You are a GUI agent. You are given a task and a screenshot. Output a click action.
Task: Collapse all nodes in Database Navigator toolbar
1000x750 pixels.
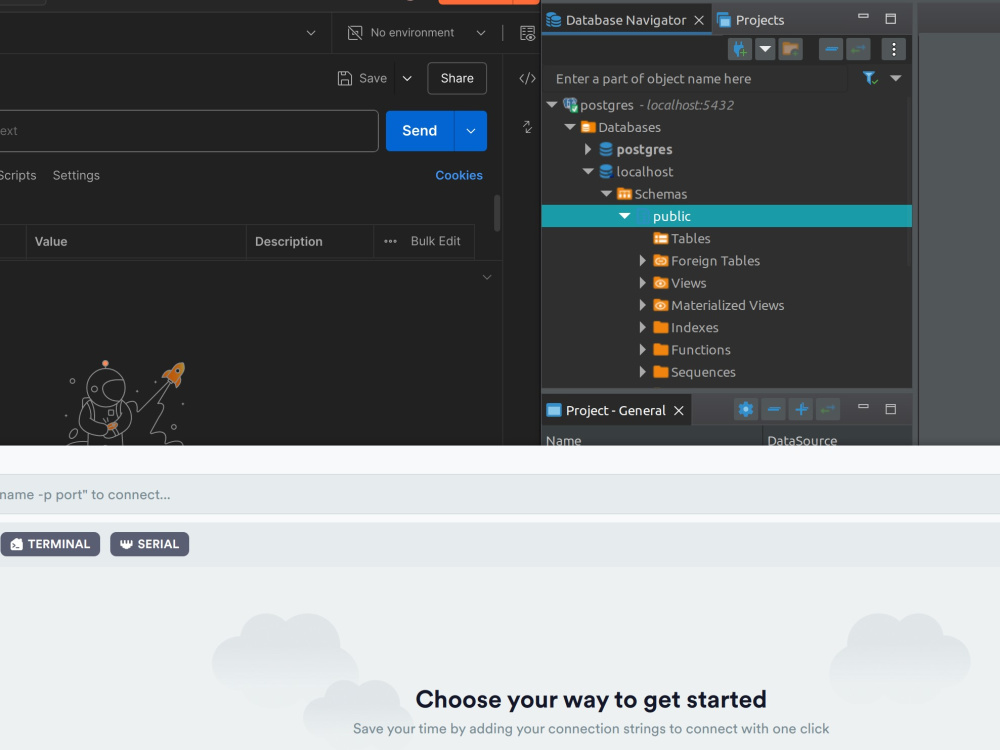point(831,49)
